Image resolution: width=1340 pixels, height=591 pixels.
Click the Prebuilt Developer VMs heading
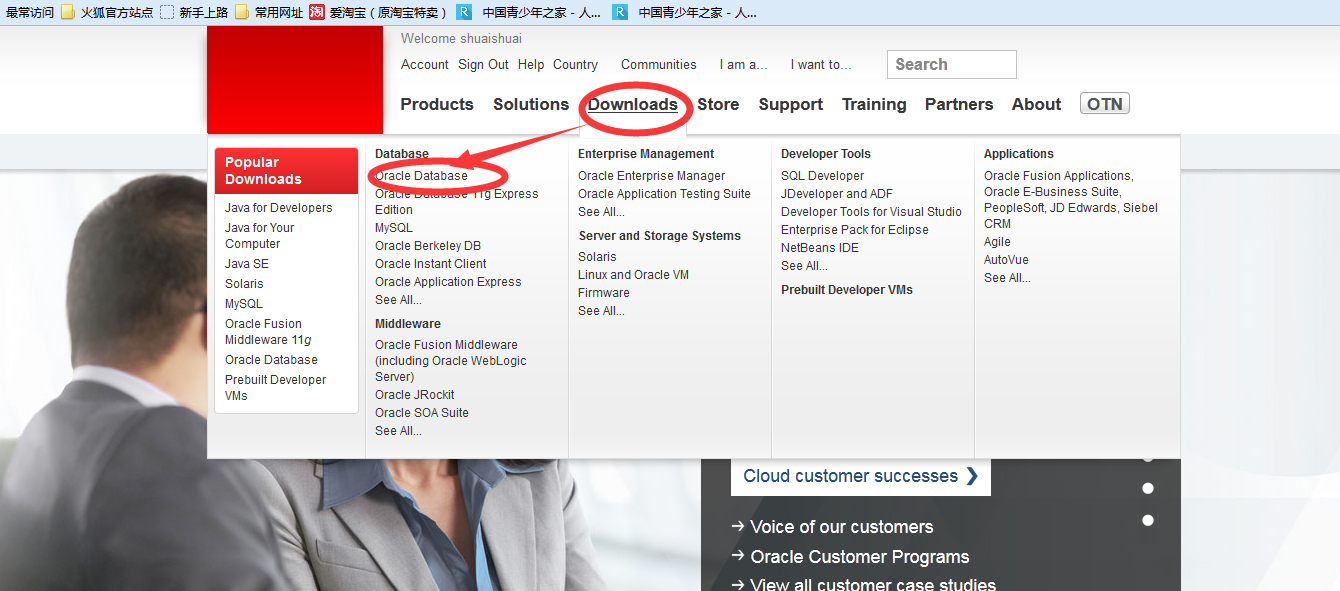pos(846,290)
